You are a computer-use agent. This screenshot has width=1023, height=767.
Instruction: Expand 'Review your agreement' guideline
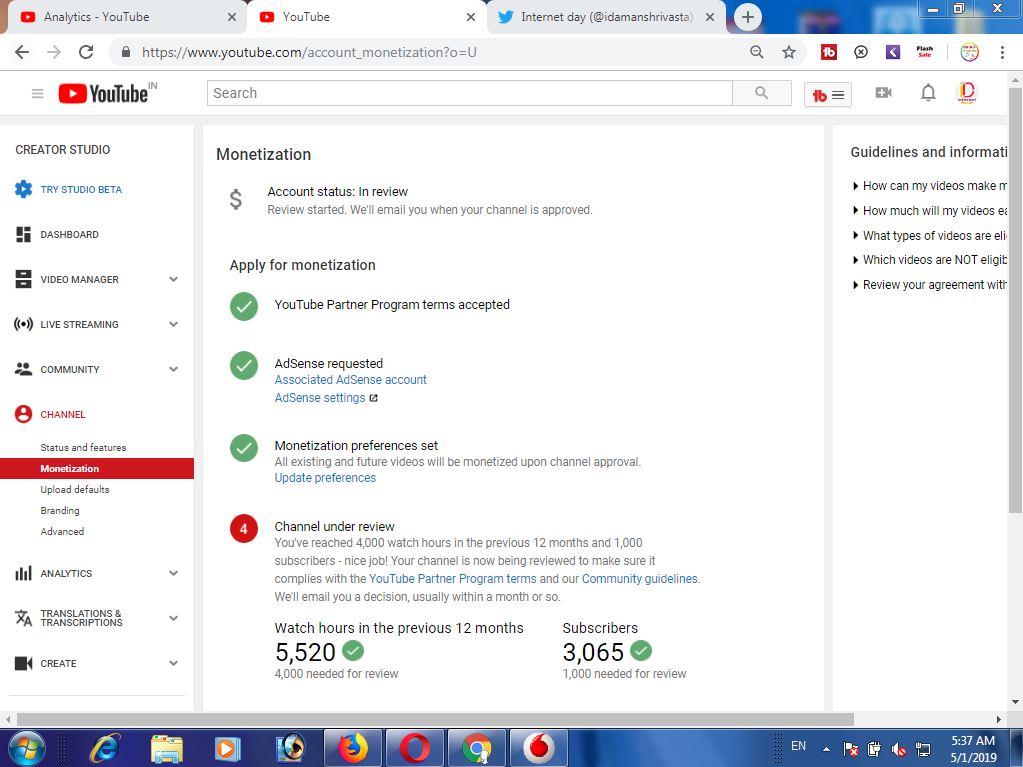click(x=930, y=284)
